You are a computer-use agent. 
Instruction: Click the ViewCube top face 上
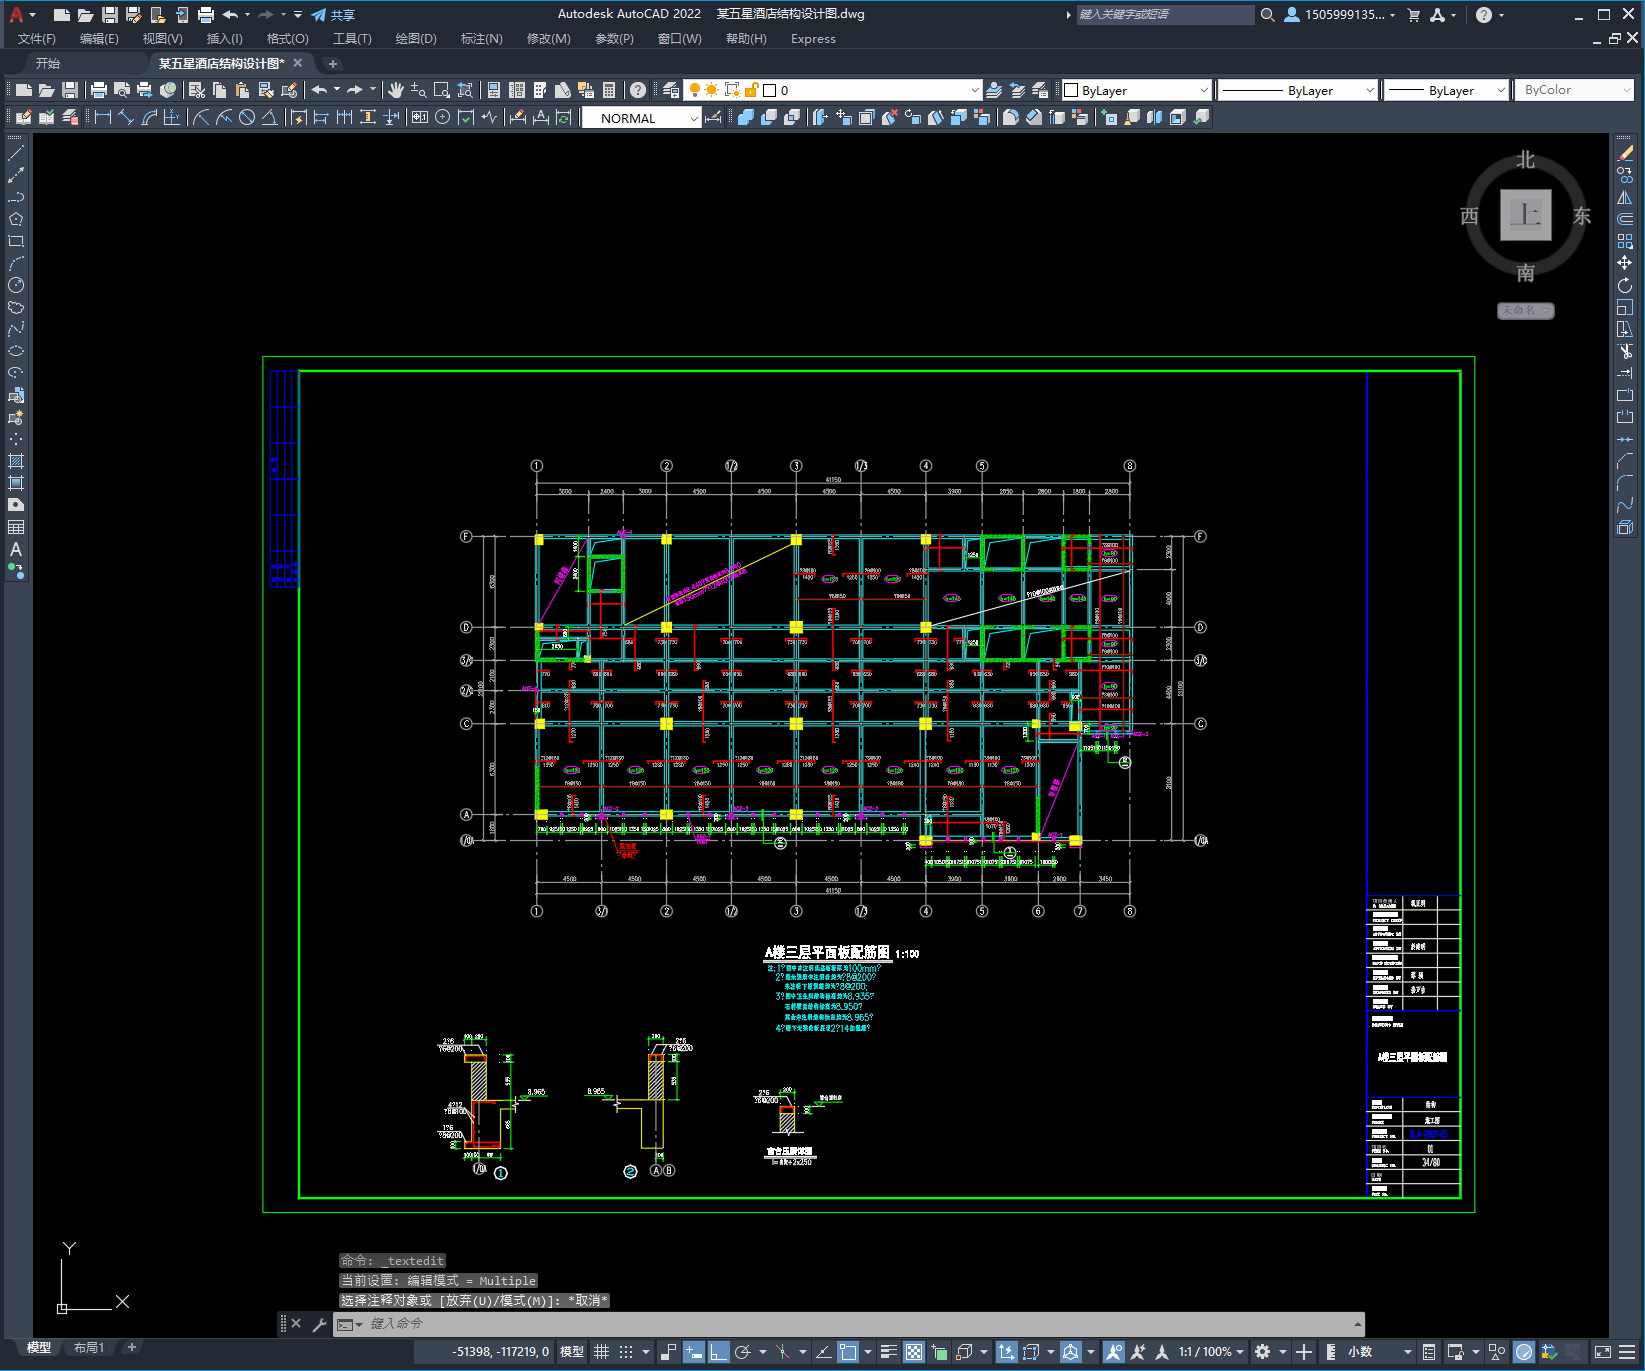pos(1526,215)
